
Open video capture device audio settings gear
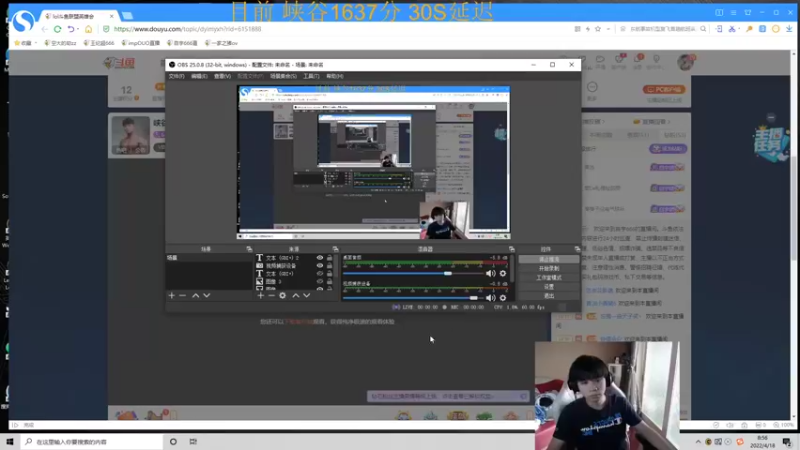pos(503,297)
